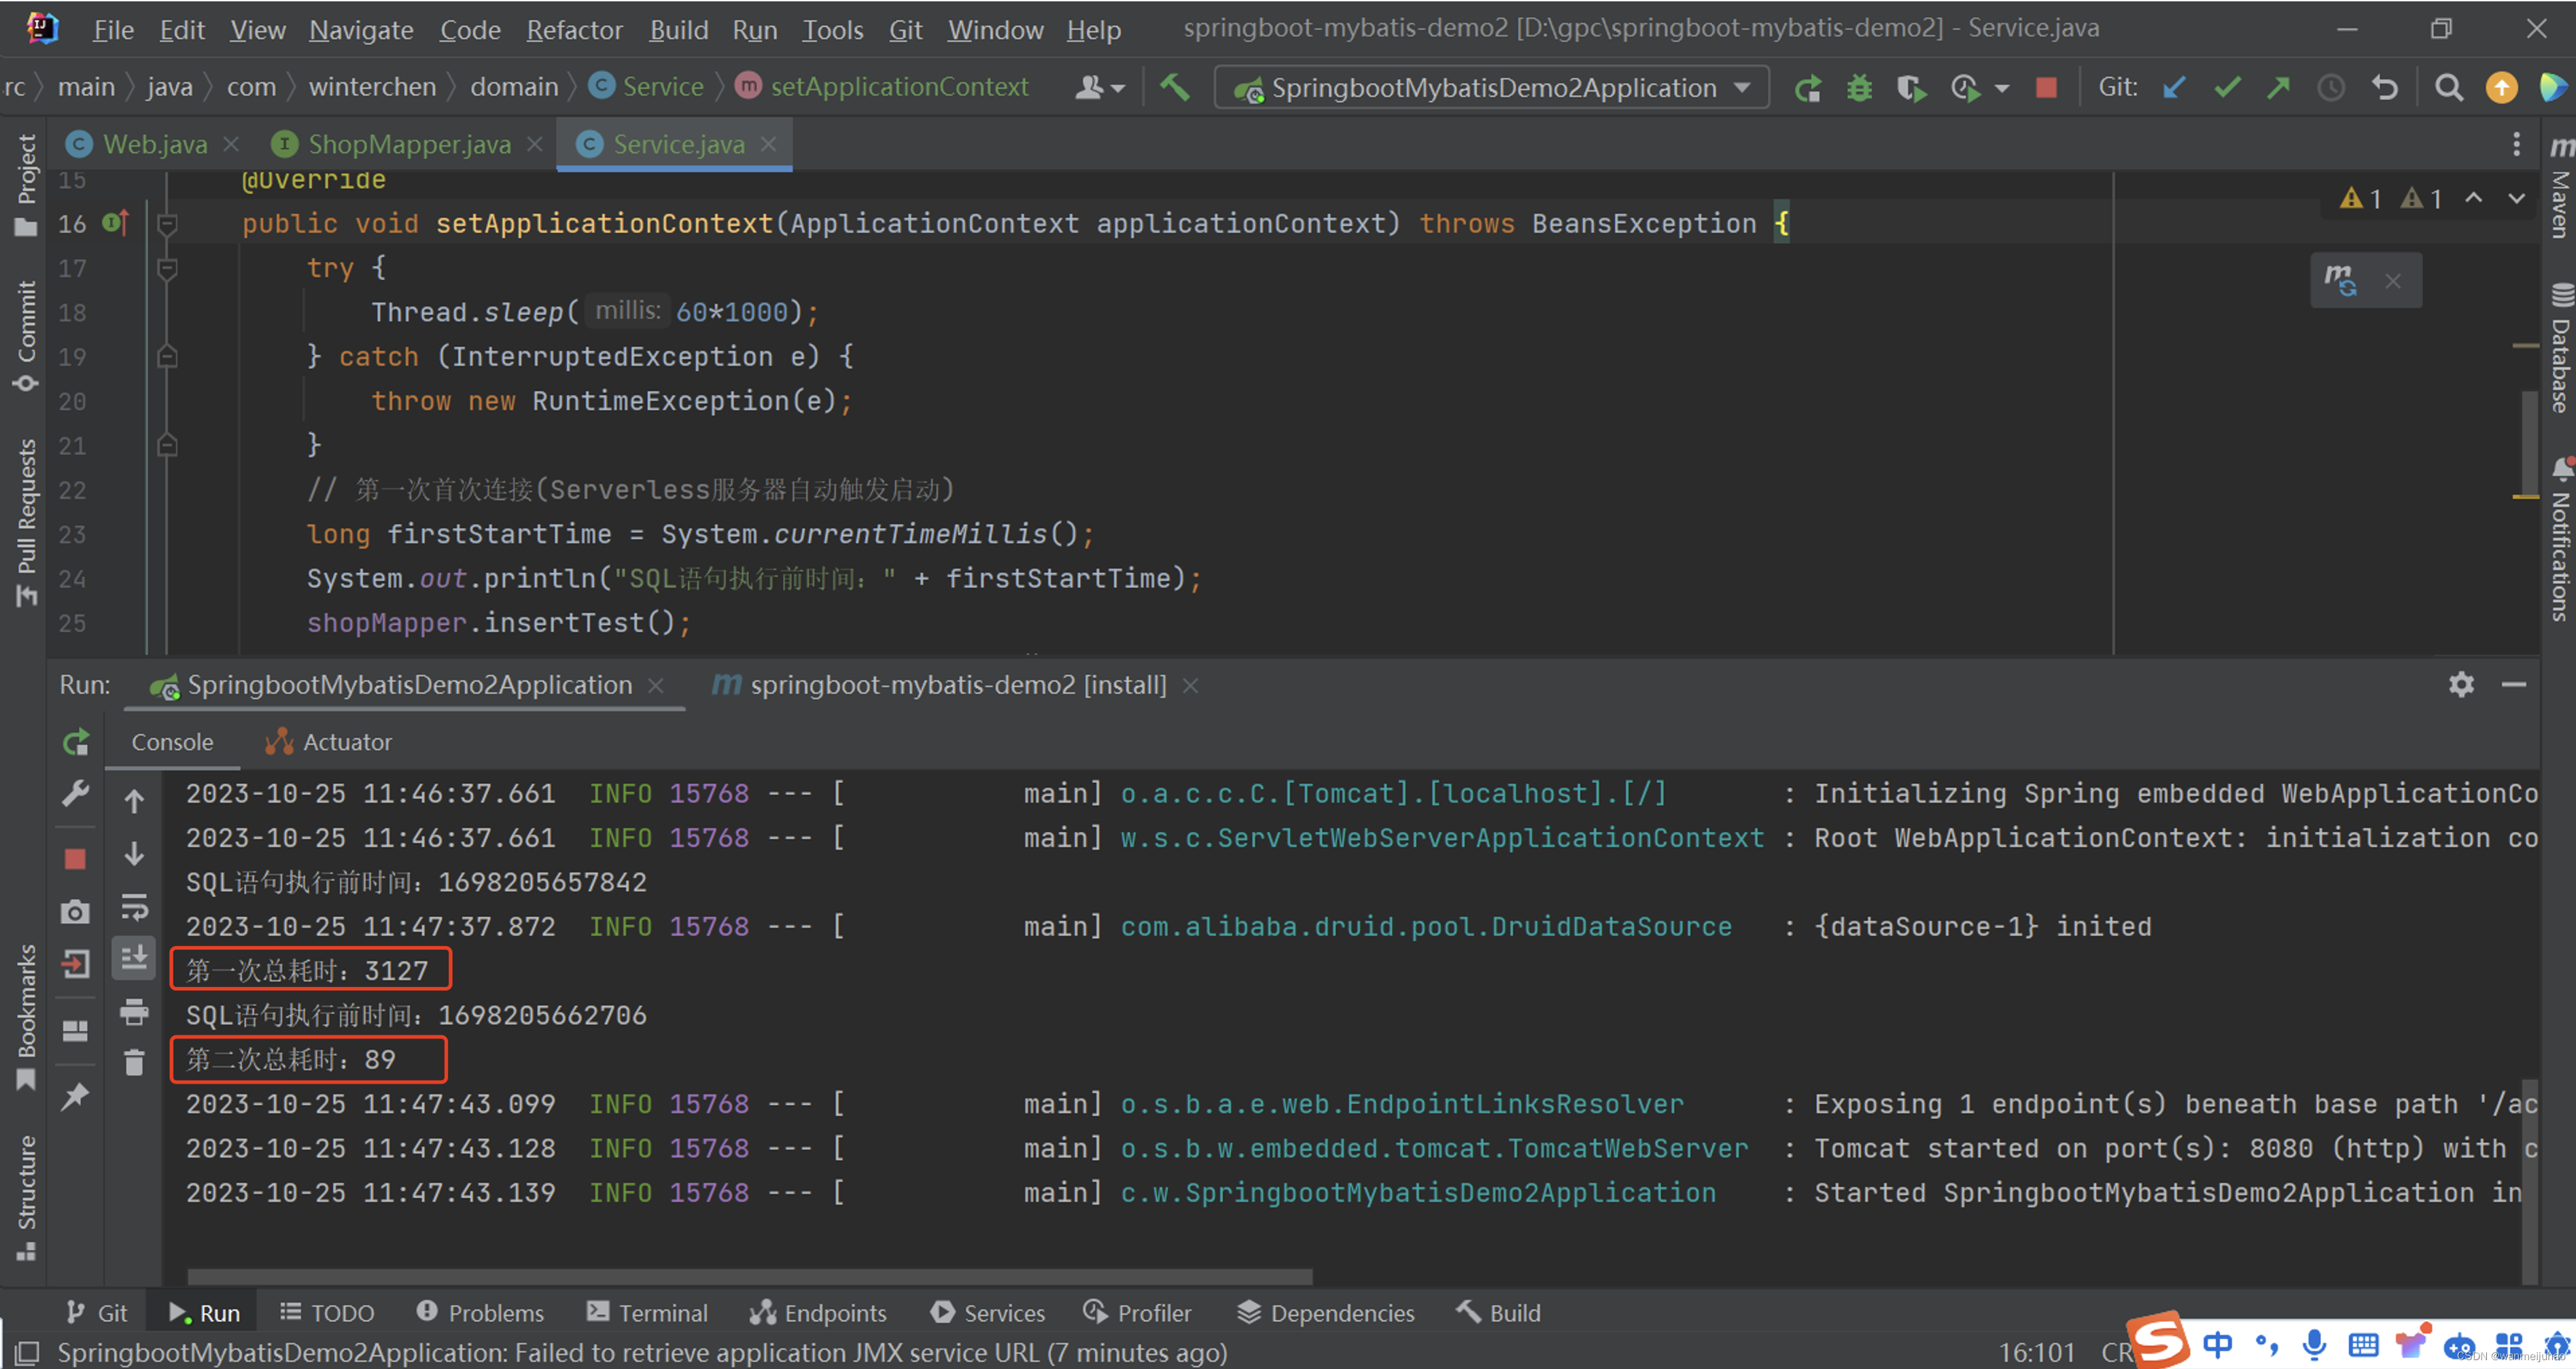The image size is (2576, 1369).
Task: Open Git Show History clock icon
Action: pos(2331,89)
